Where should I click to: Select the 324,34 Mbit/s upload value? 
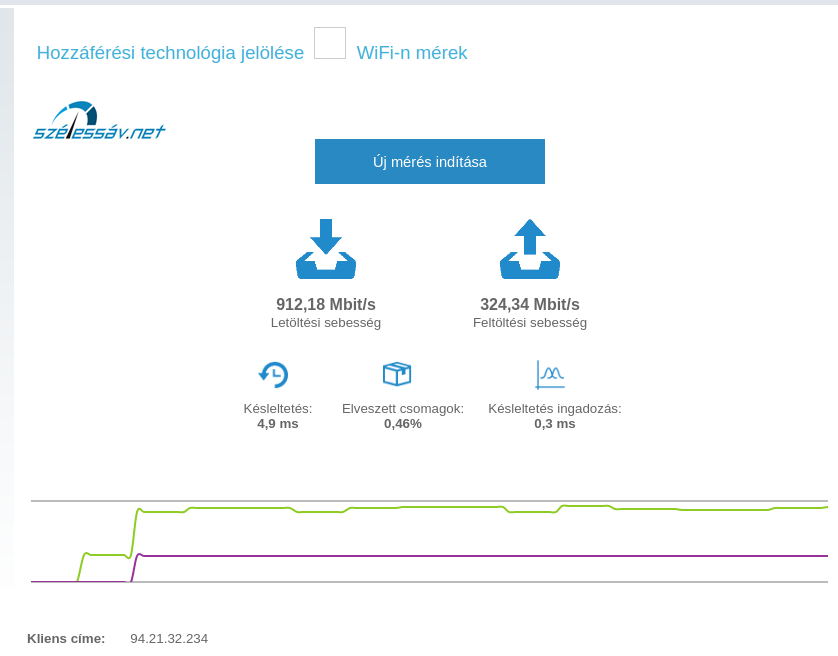point(530,304)
